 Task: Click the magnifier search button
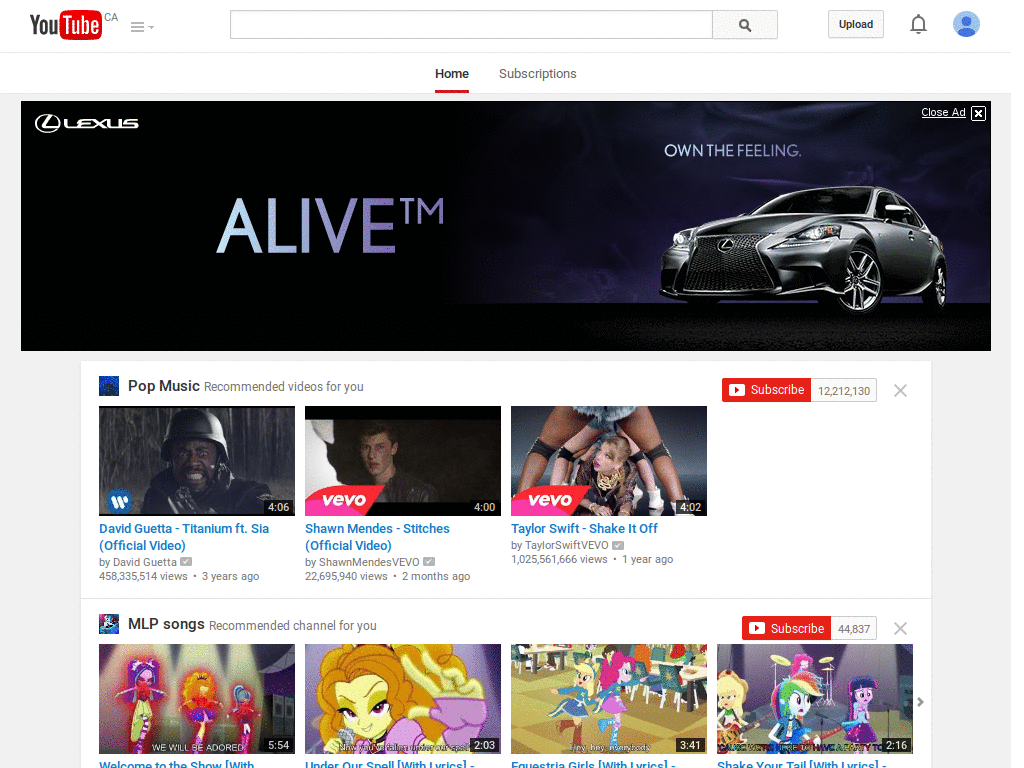(x=744, y=25)
